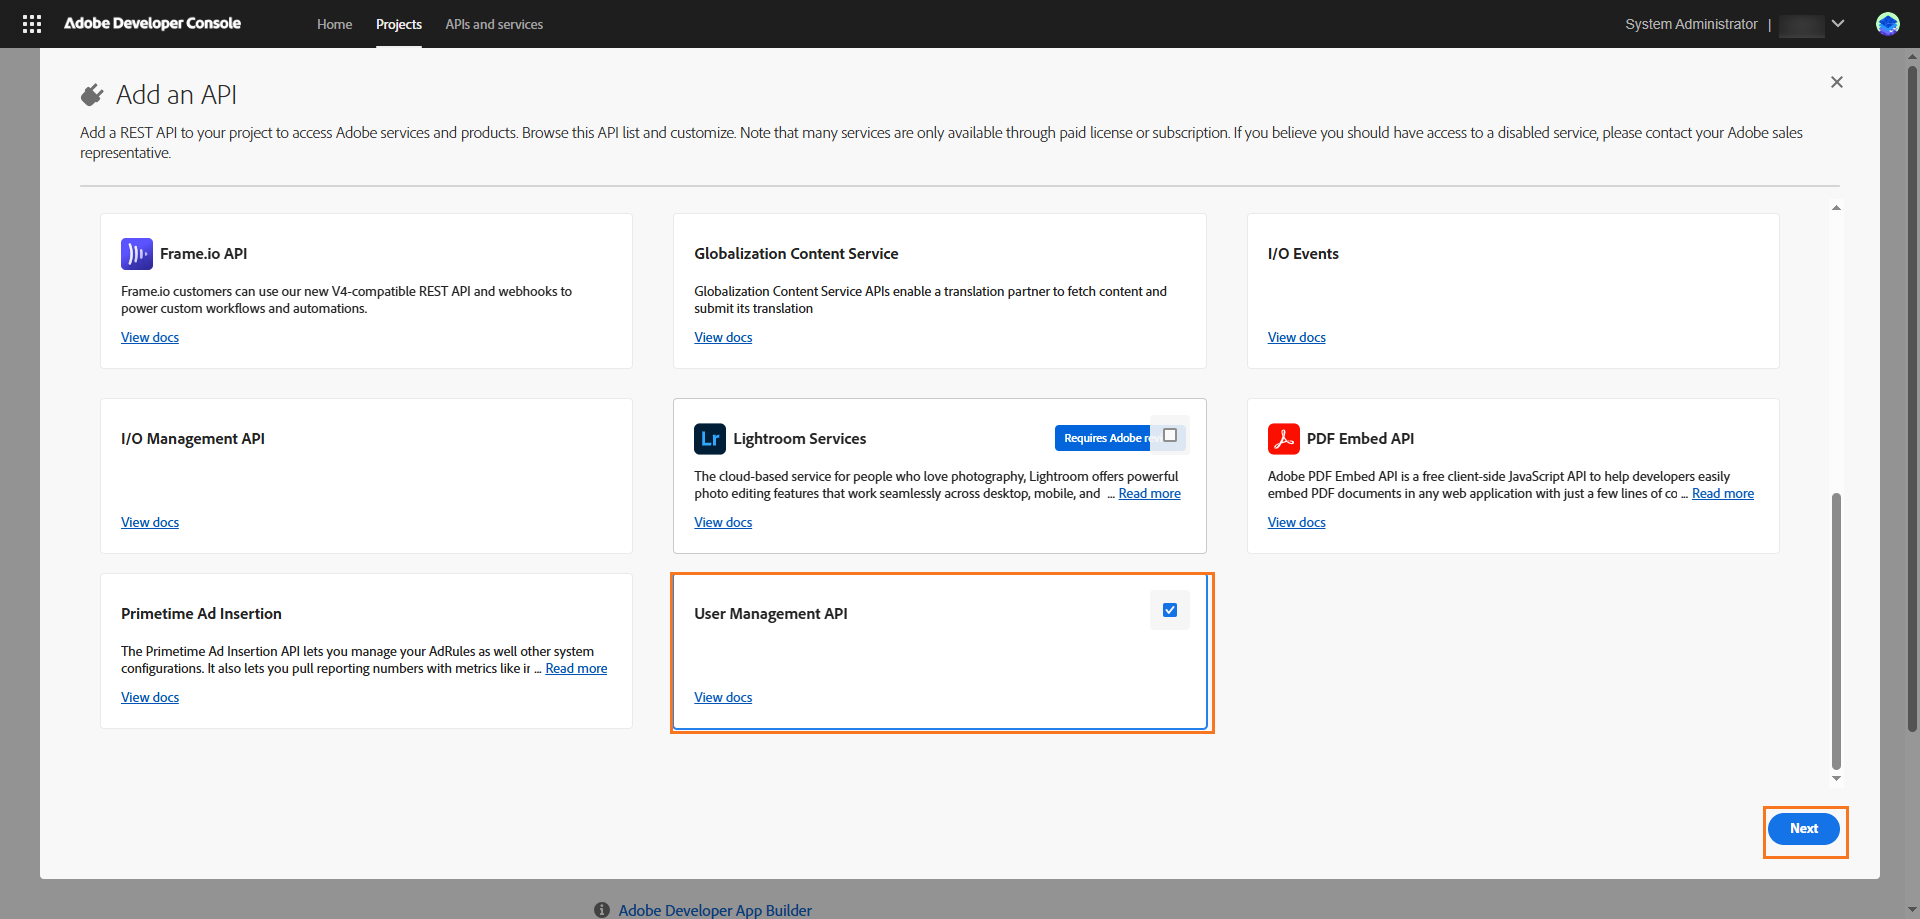Click the System Administrator role label
This screenshot has width=1920, height=919.
1691,24
